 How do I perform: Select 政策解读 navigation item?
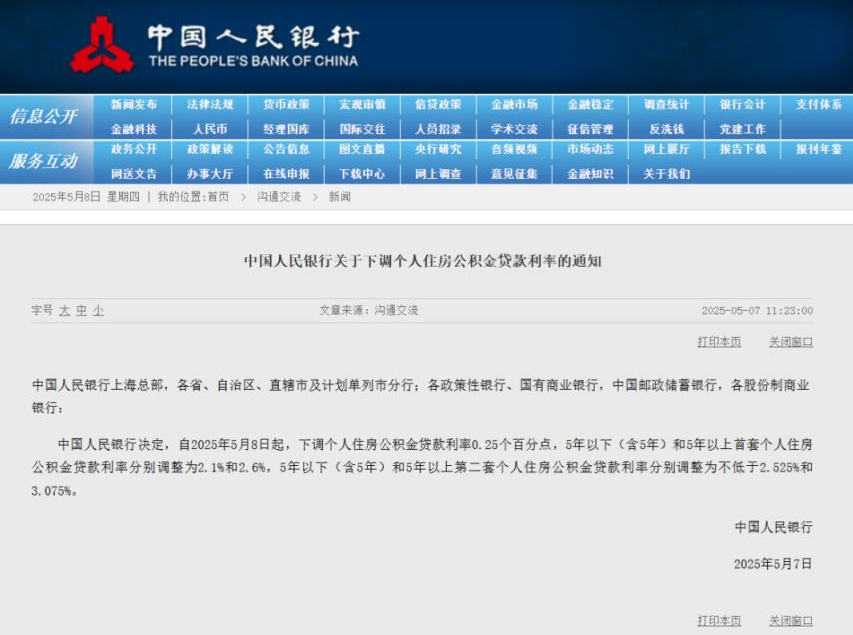(x=210, y=149)
